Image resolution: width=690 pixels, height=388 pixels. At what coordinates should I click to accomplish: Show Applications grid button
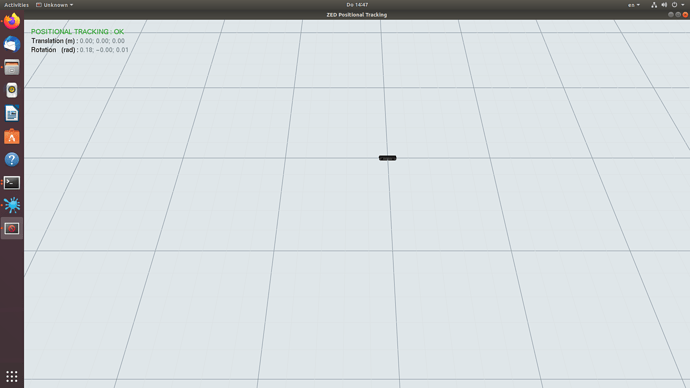(x=12, y=377)
